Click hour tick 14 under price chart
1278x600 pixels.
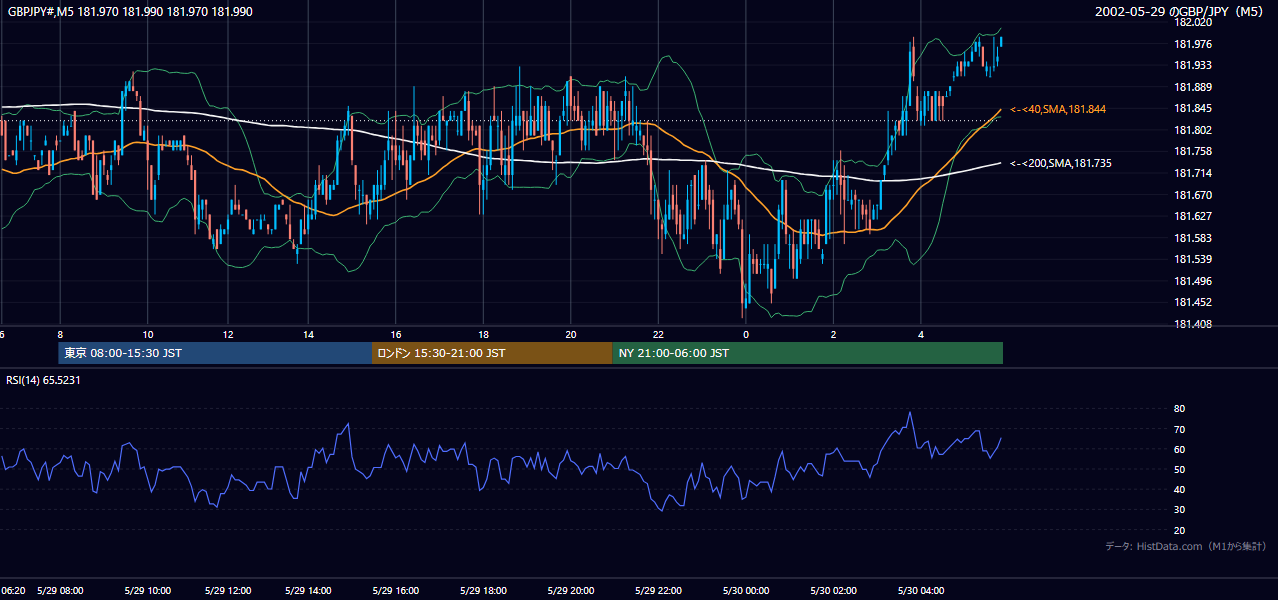pos(308,334)
